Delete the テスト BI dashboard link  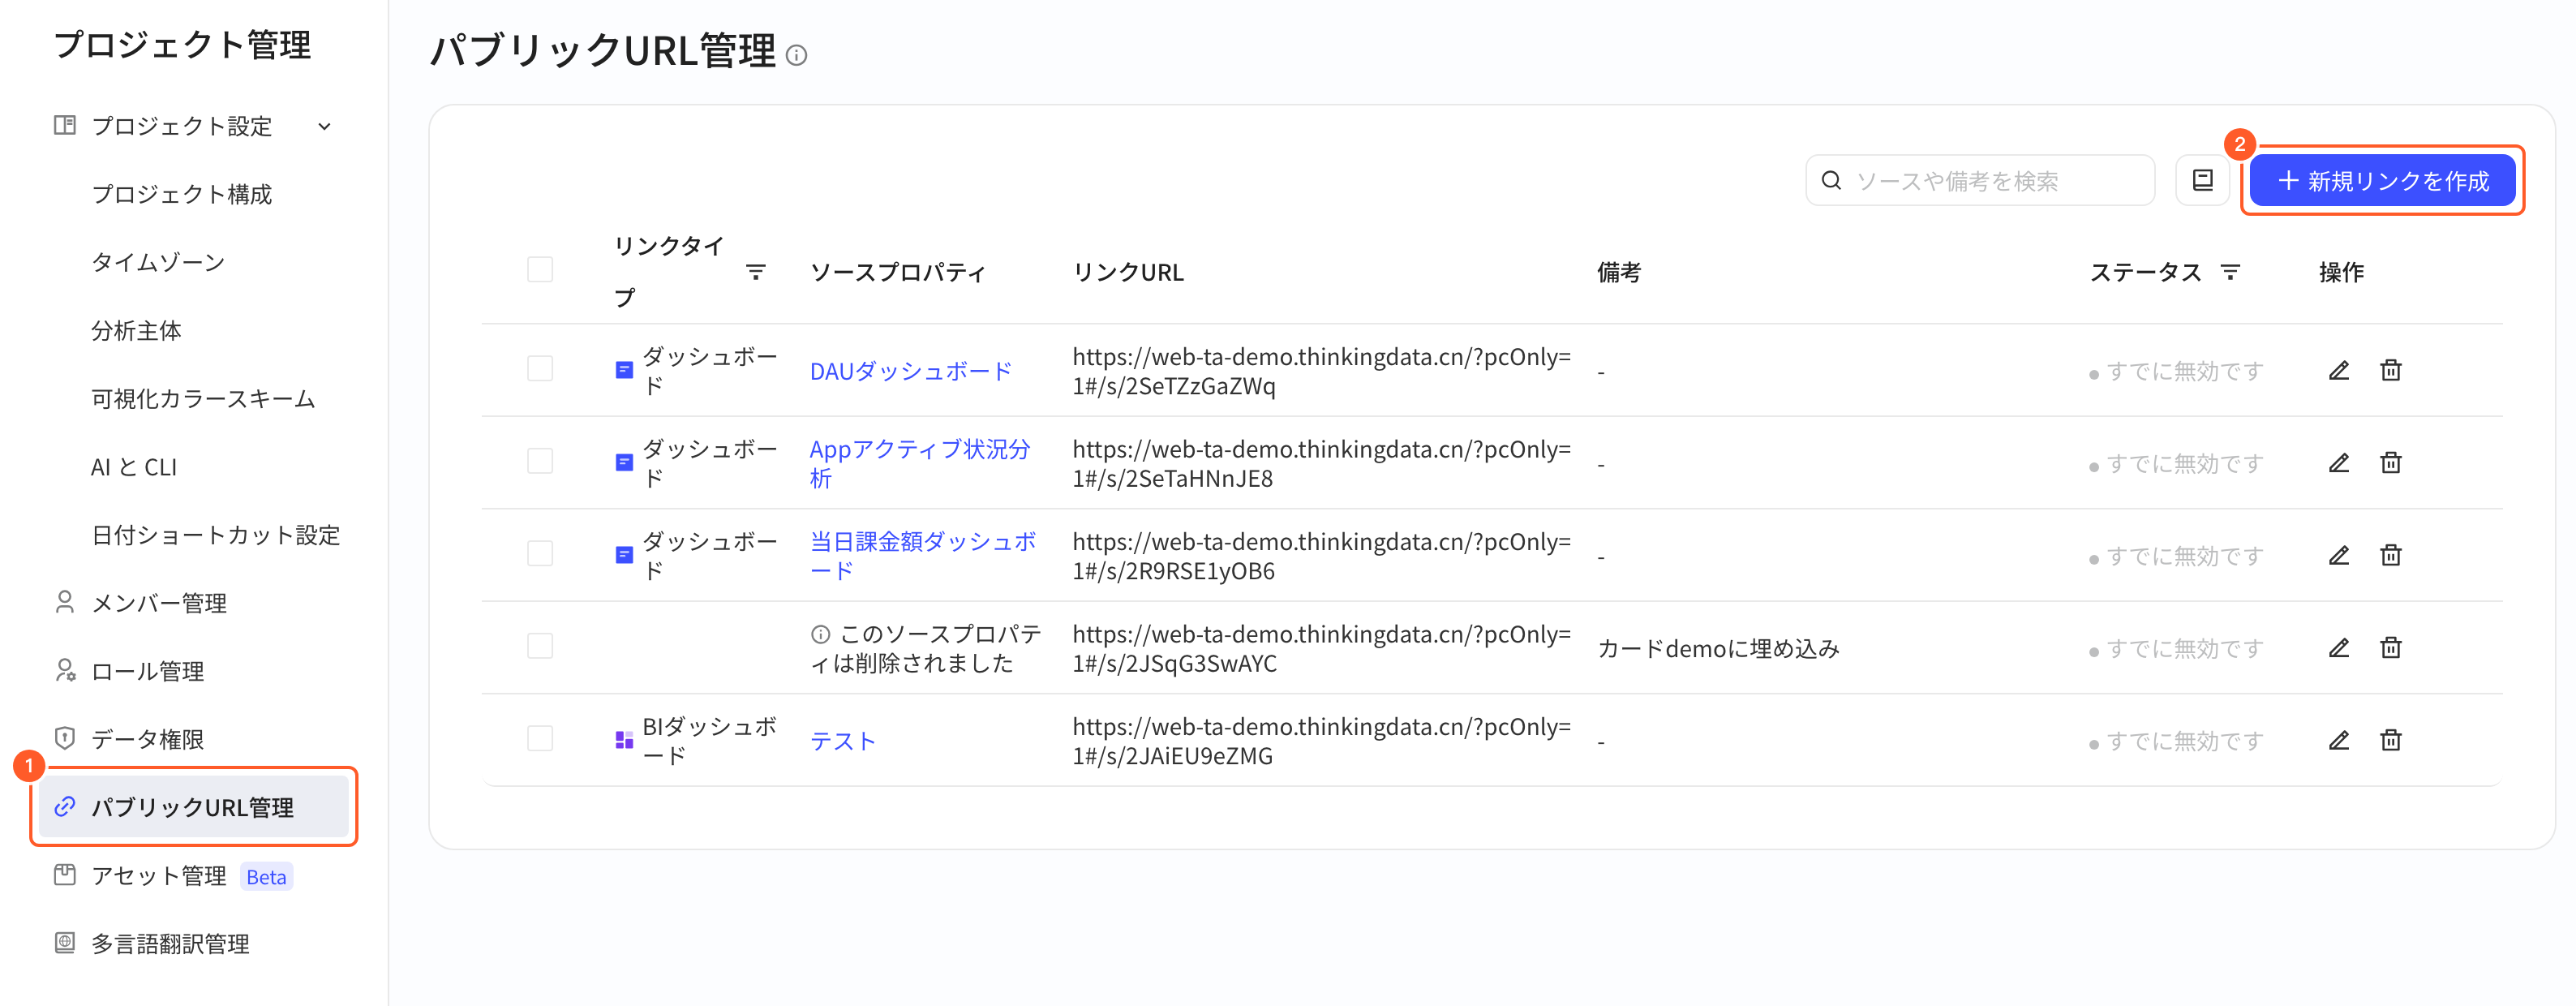[x=2390, y=740]
